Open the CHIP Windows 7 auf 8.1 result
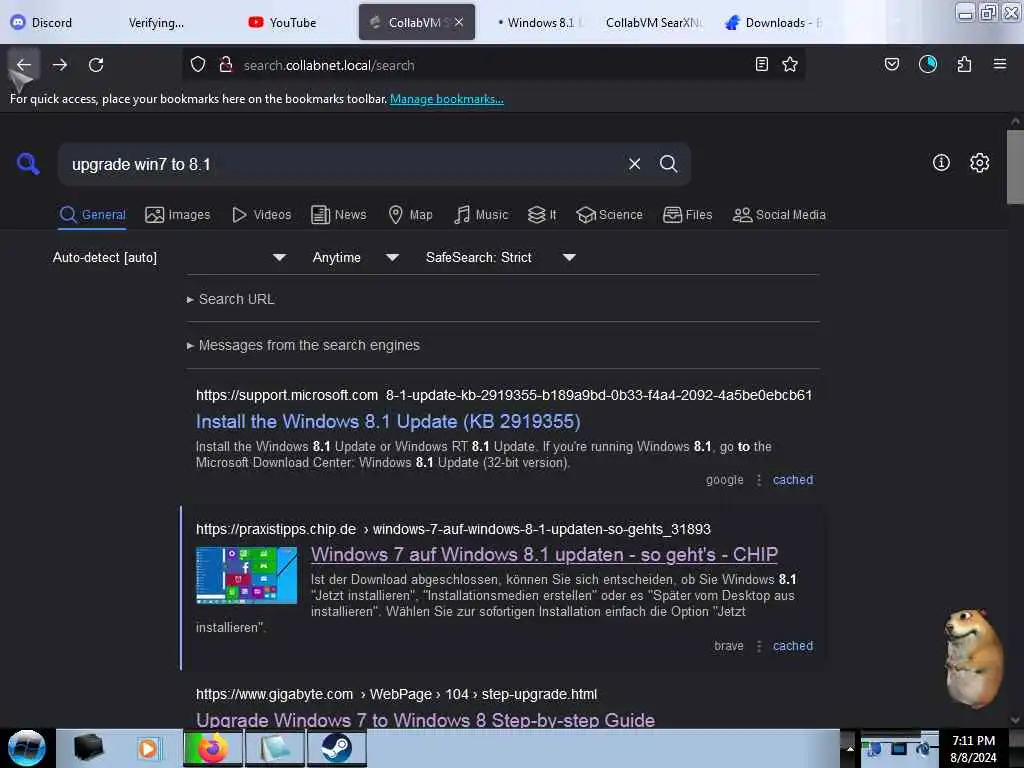This screenshot has width=1024, height=768. (x=544, y=554)
